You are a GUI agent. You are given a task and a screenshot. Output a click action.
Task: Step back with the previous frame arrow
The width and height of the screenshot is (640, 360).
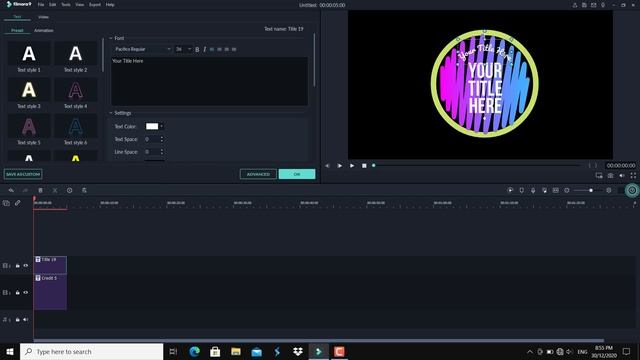click(x=327, y=166)
